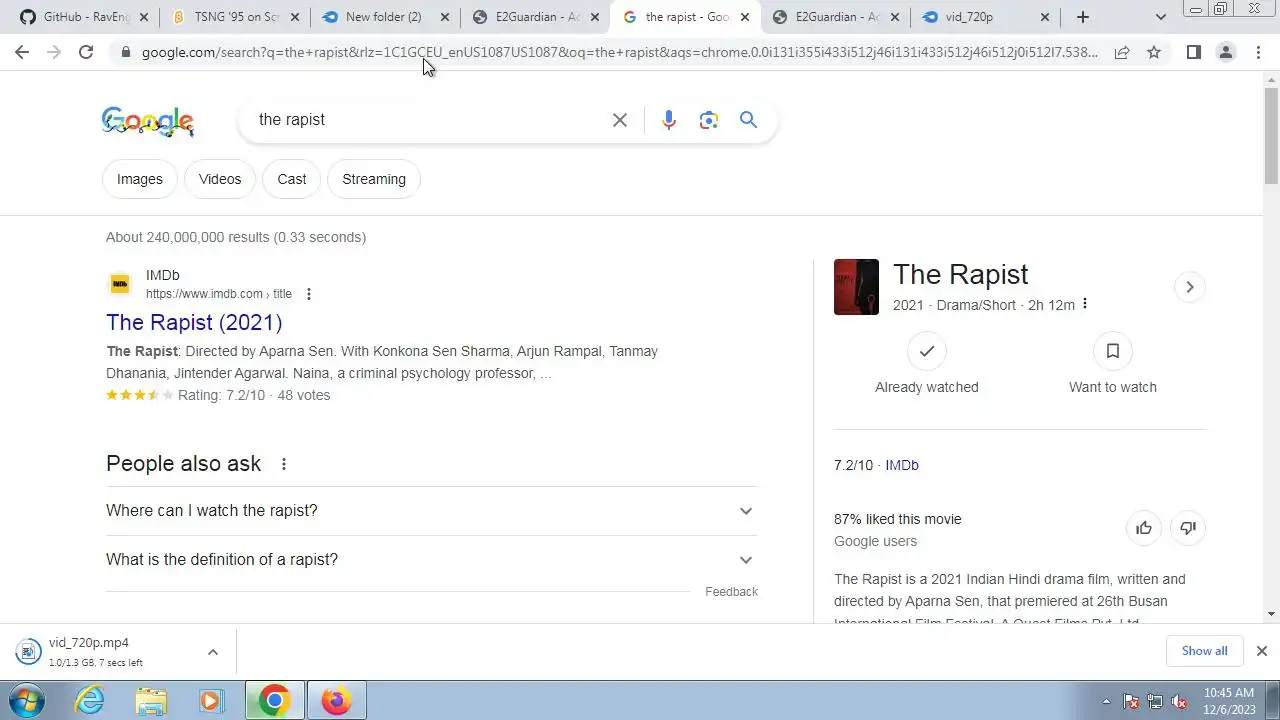This screenshot has height=720, width=1280.
Task: Open Windows Explorer from the taskbar
Action: click(151, 700)
